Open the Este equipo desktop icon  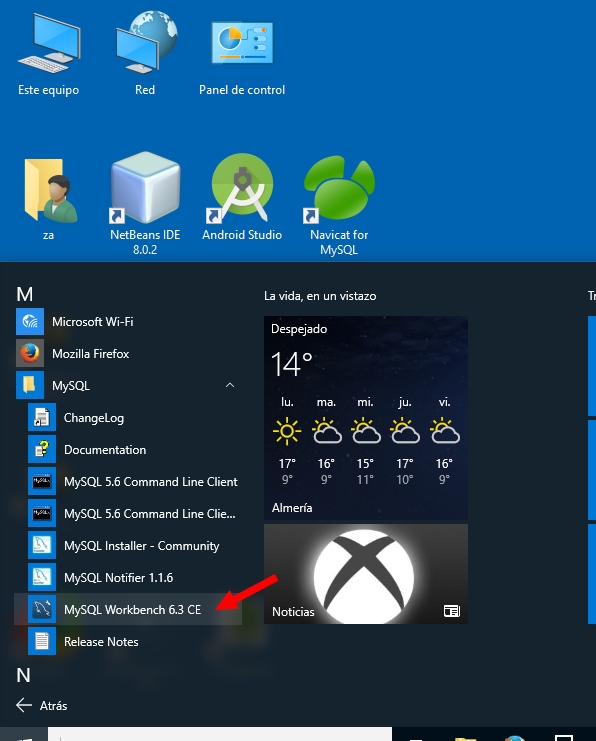(x=49, y=53)
